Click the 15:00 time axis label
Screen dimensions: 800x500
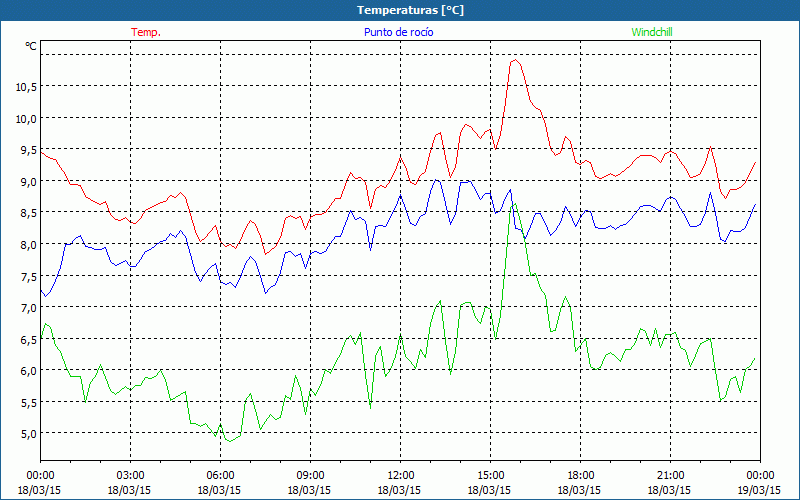[x=490, y=476]
